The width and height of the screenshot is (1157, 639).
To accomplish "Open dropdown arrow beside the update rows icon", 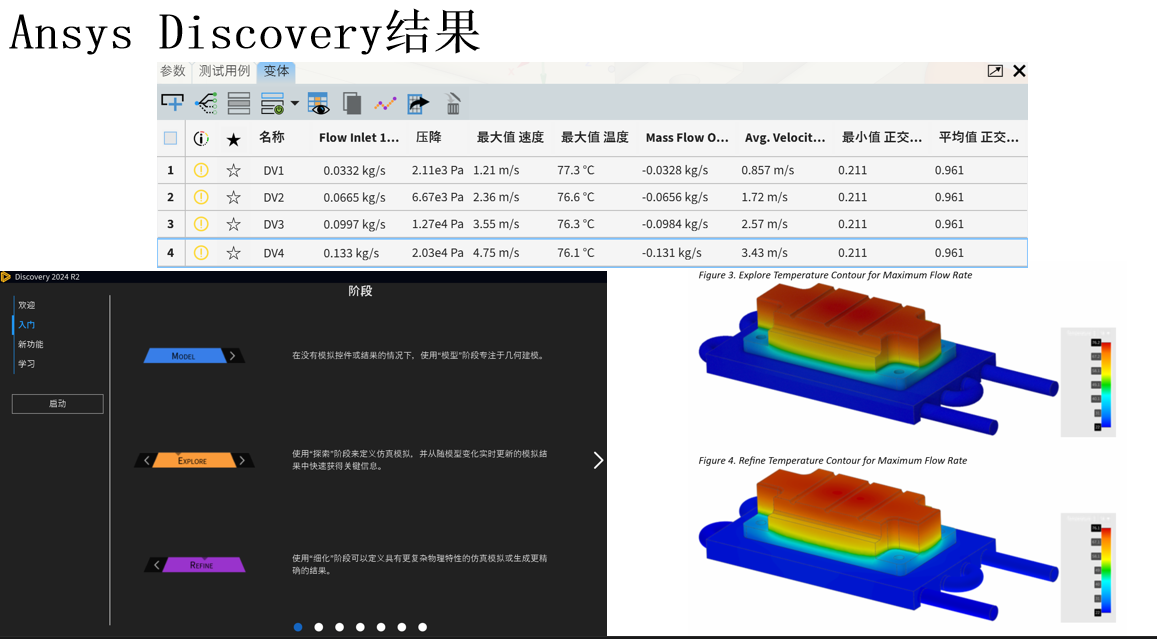I will 294,103.
